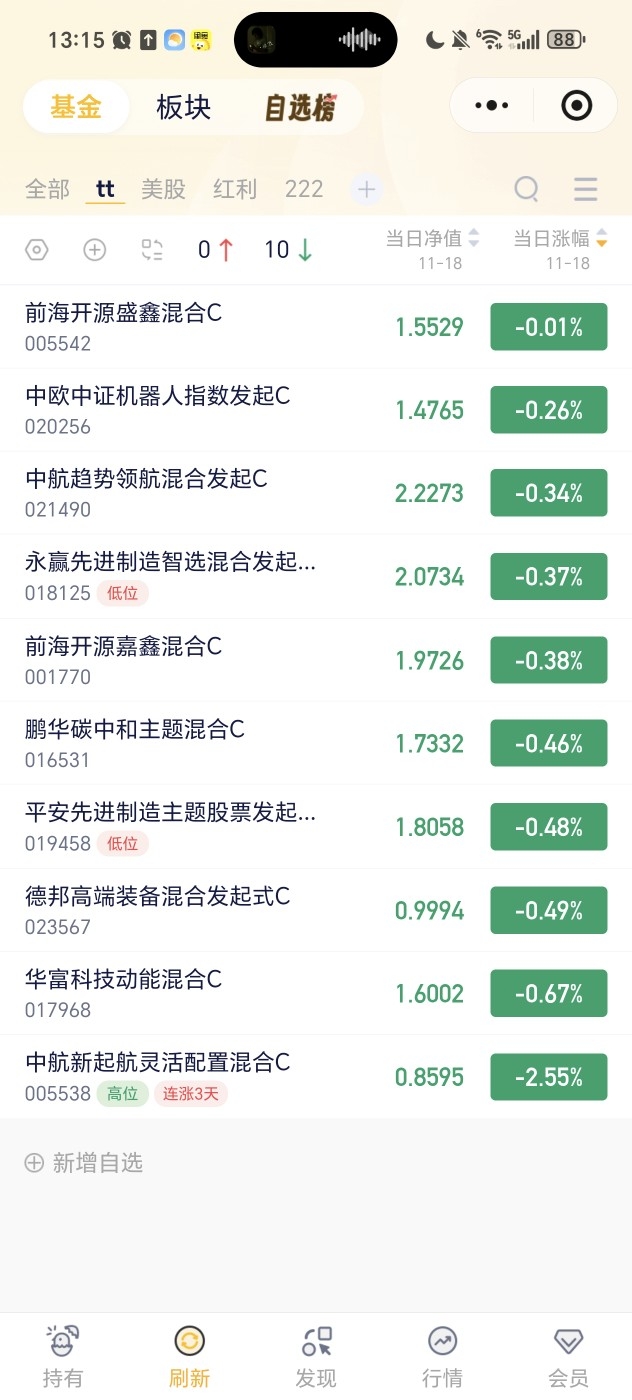Open the 持有 holdings icon
The width and height of the screenshot is (632, 1400).
click(63, 1341)
